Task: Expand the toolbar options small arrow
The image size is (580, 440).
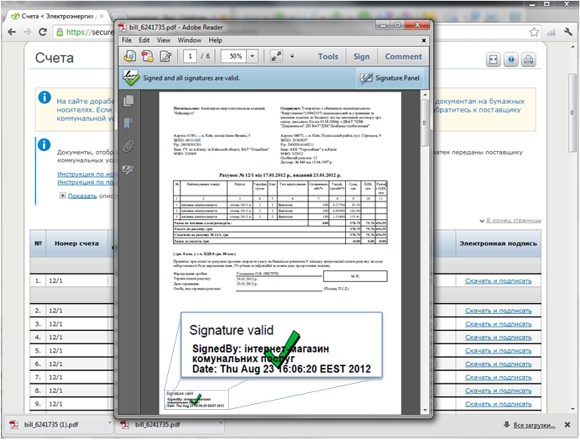Action: (x=292, y=56)
